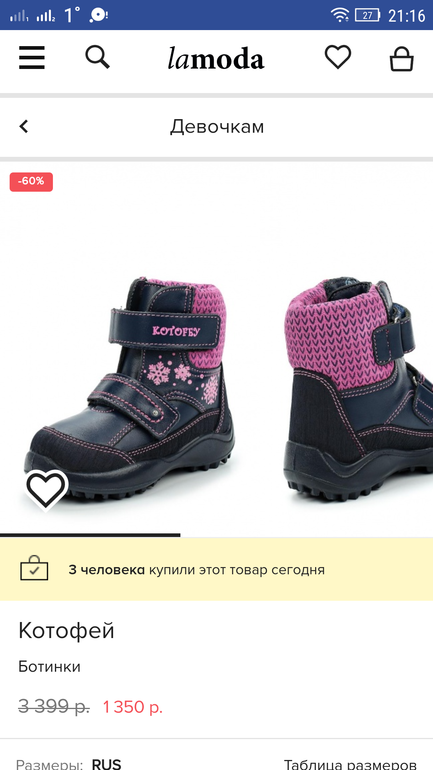Tap the Девочкам category title
The image size is (433, 770).
click(217, 127)
